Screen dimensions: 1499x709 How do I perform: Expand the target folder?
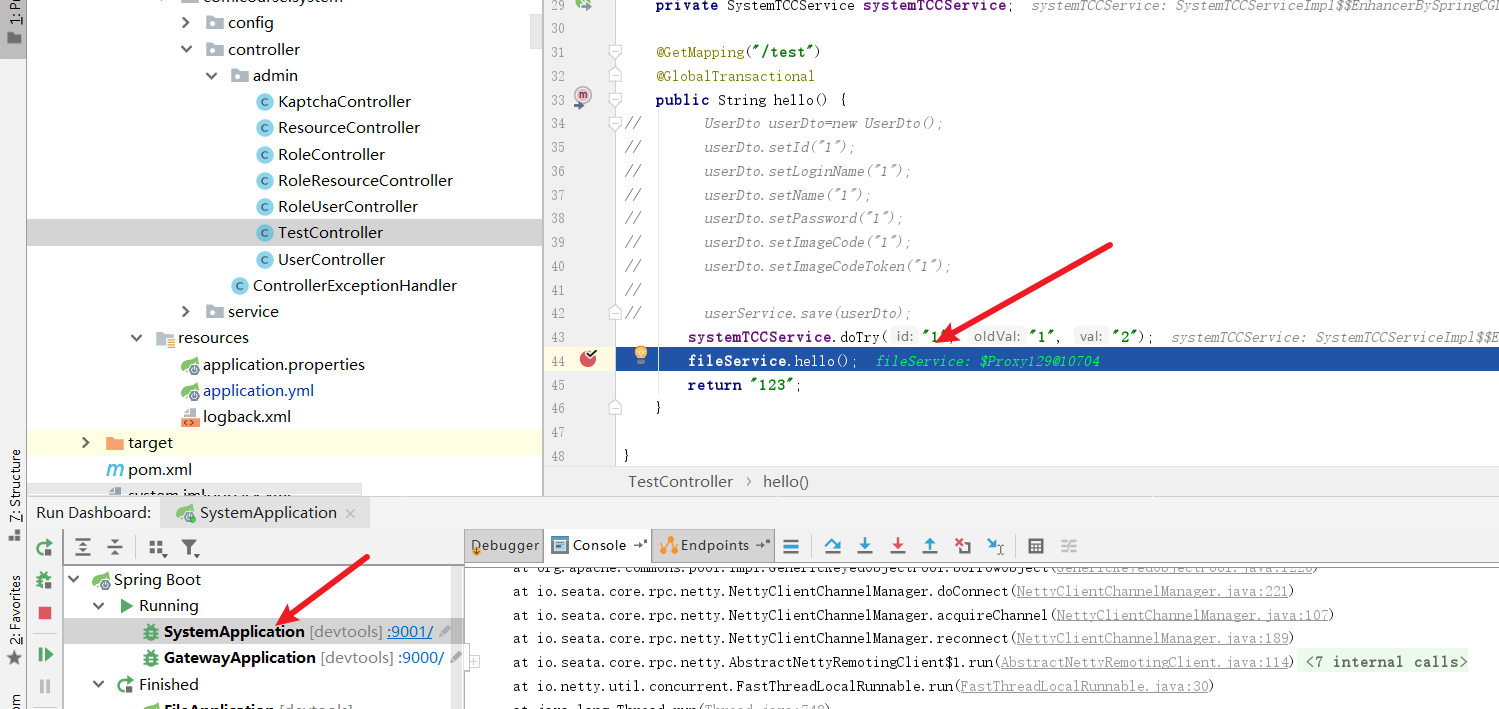click(86, 443)
